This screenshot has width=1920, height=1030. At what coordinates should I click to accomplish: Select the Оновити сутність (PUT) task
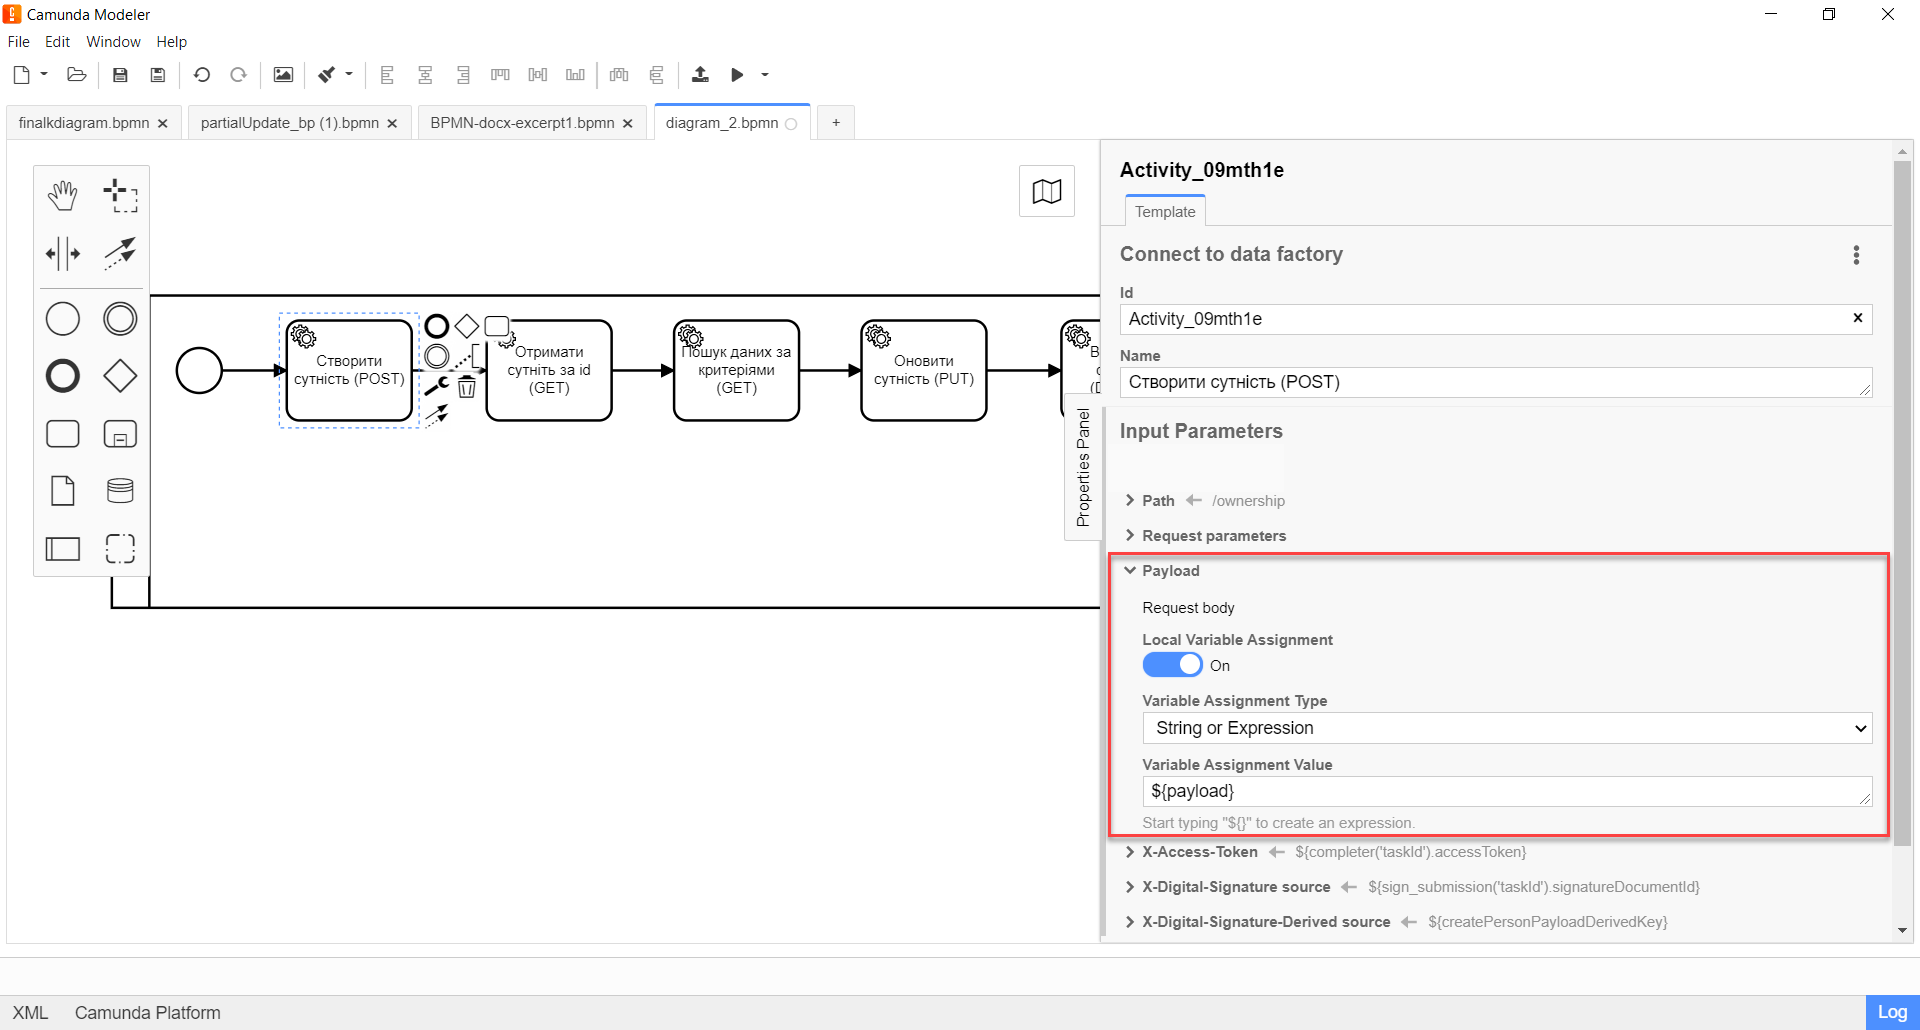tap(924, 370)
